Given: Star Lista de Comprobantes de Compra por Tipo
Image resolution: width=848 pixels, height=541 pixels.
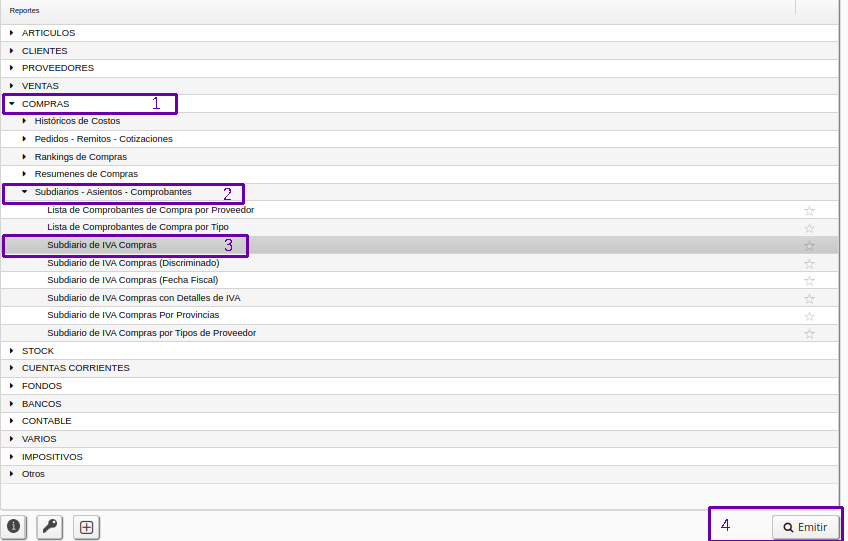Looking at the screenshot, I should point(809,228).
